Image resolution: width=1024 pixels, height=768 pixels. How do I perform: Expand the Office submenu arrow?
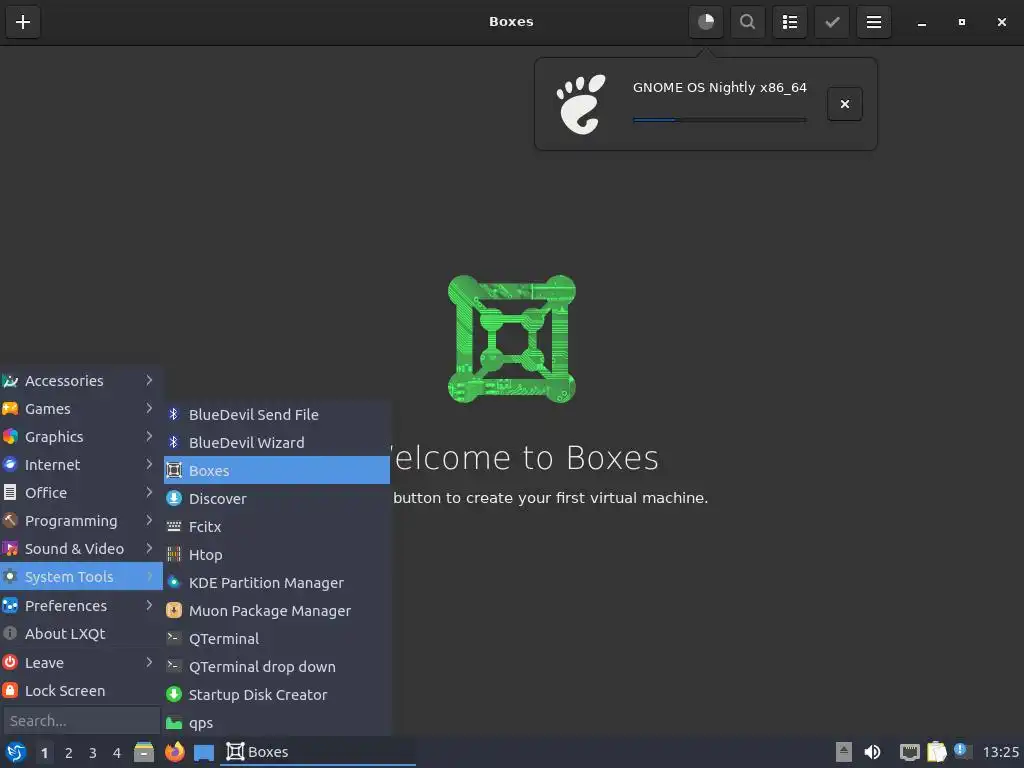(149, 492)
